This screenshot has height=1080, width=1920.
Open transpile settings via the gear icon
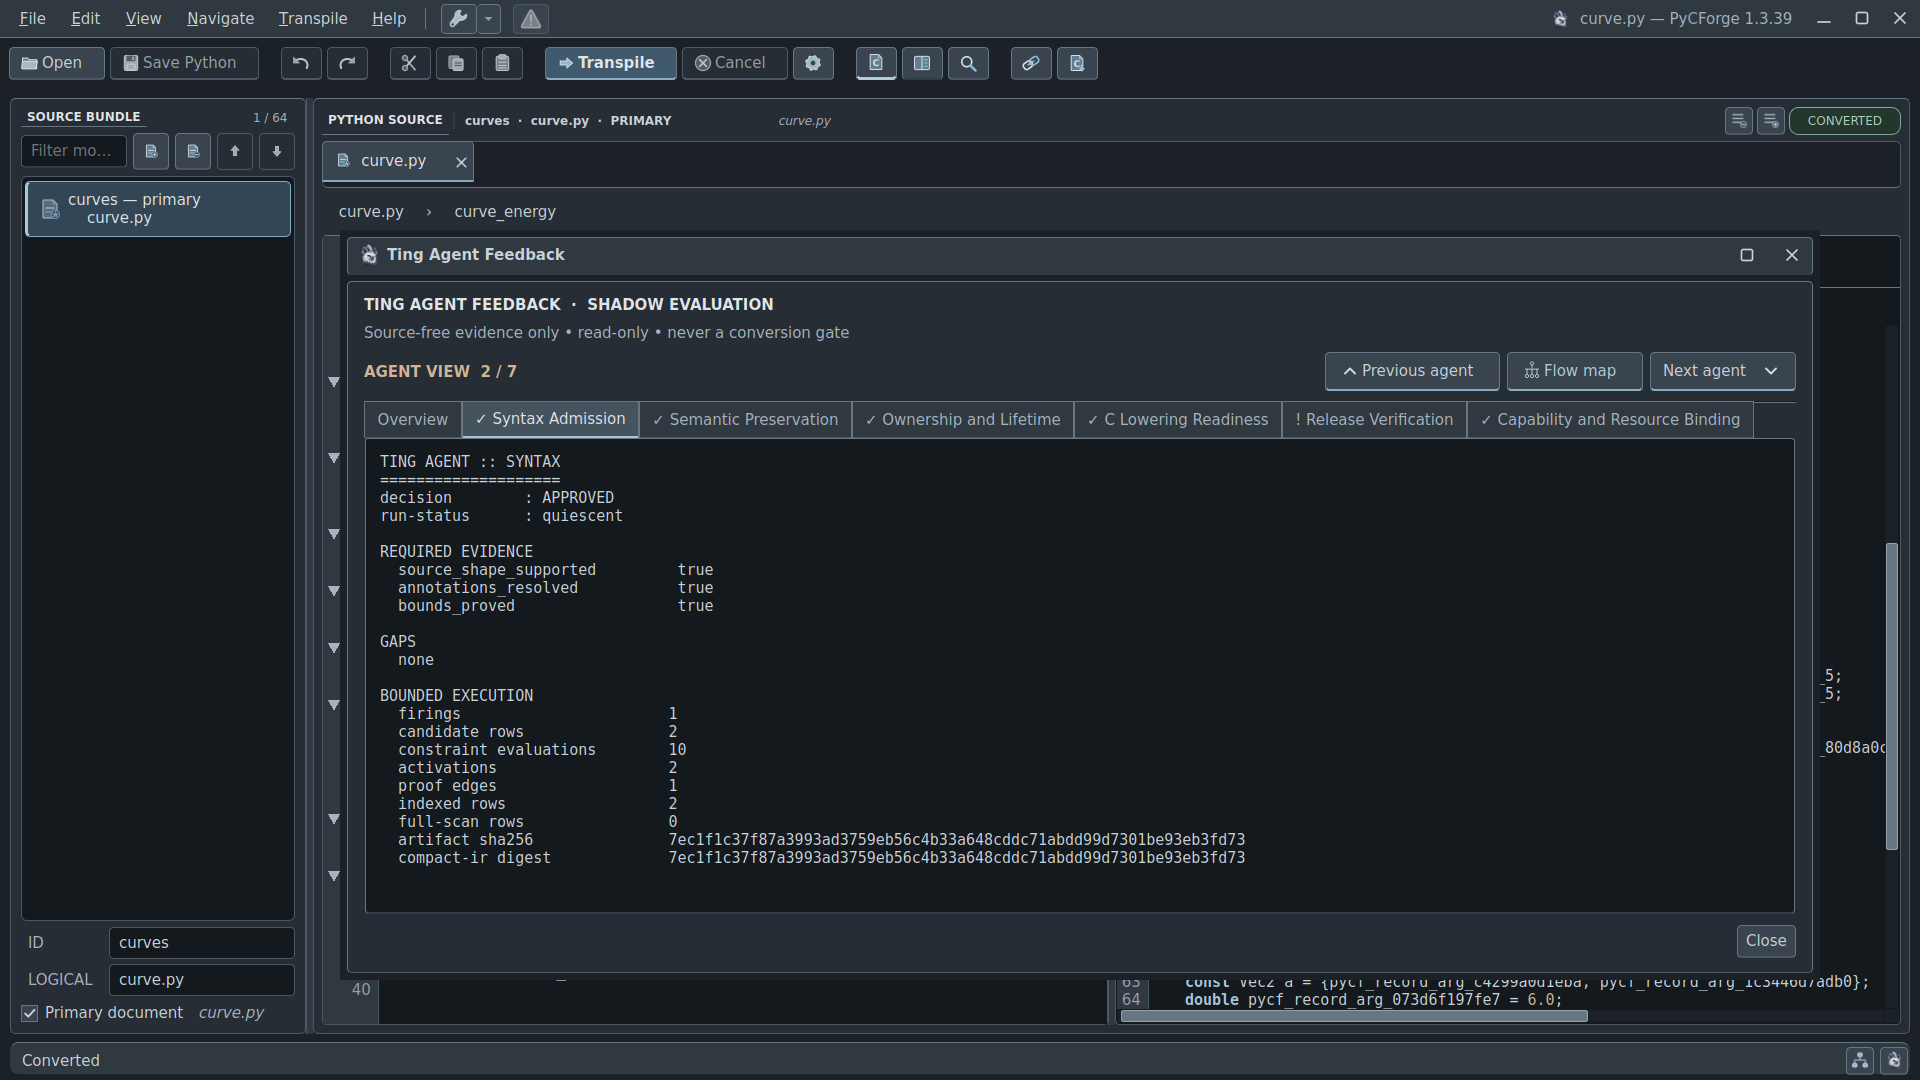pos(813,63)
